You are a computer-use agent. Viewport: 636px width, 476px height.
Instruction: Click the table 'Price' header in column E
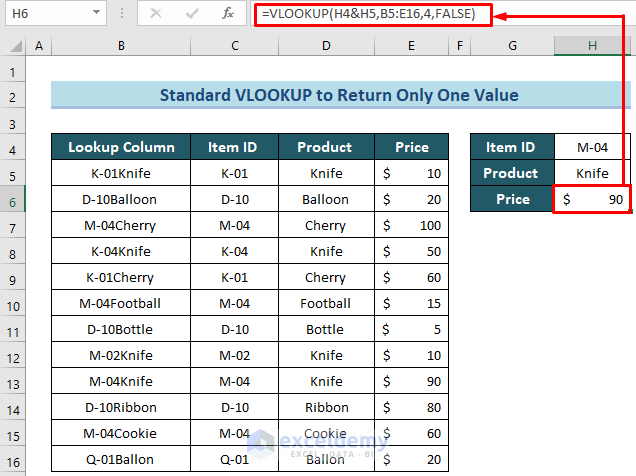[411, 147]
